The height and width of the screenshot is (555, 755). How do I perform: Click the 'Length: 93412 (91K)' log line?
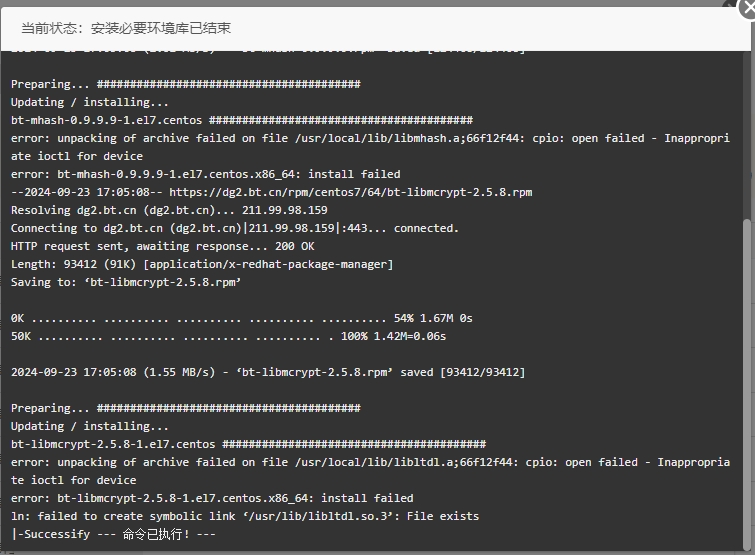coord(202,264)
